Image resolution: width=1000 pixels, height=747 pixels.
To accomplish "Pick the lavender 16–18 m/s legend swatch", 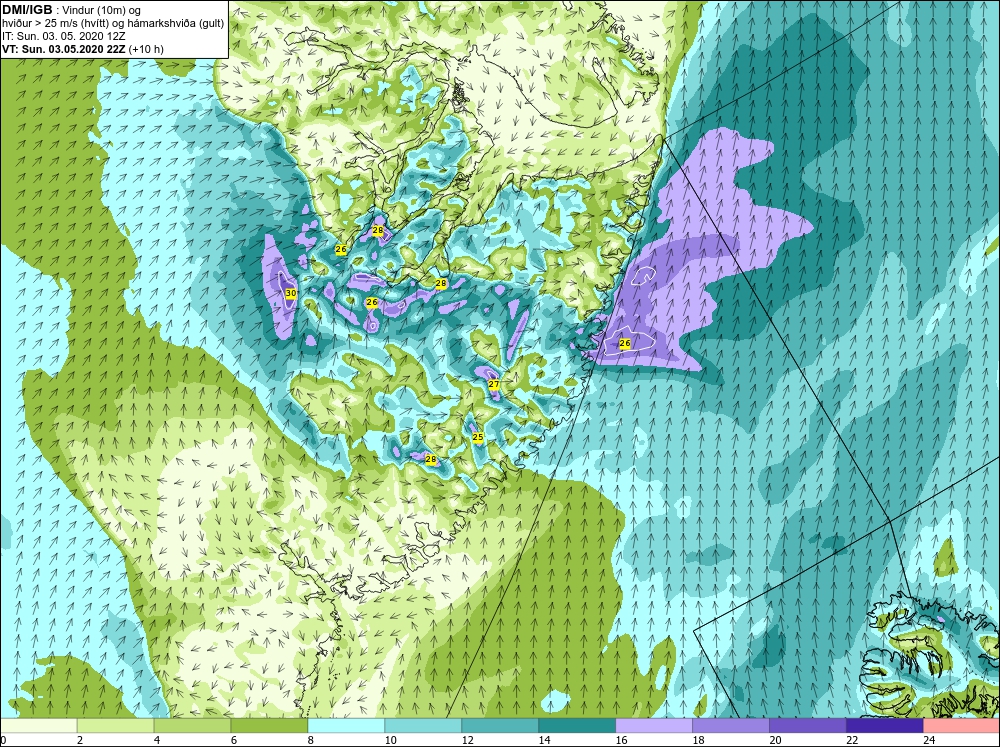I will [654, 725].
